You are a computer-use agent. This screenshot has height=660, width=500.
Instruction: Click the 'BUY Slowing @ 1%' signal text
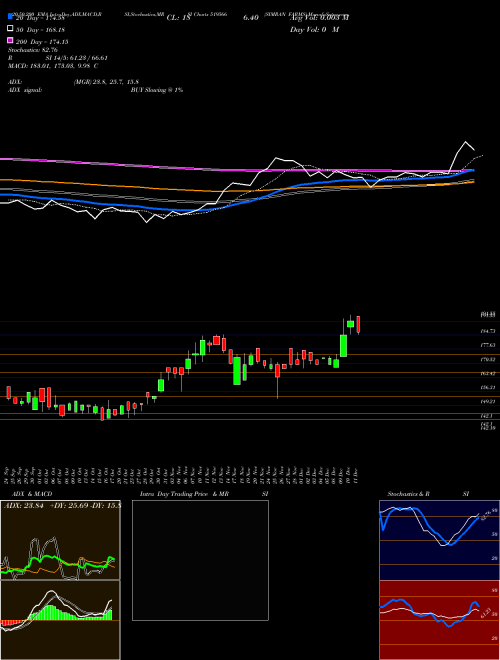click(x=157, y=90)
